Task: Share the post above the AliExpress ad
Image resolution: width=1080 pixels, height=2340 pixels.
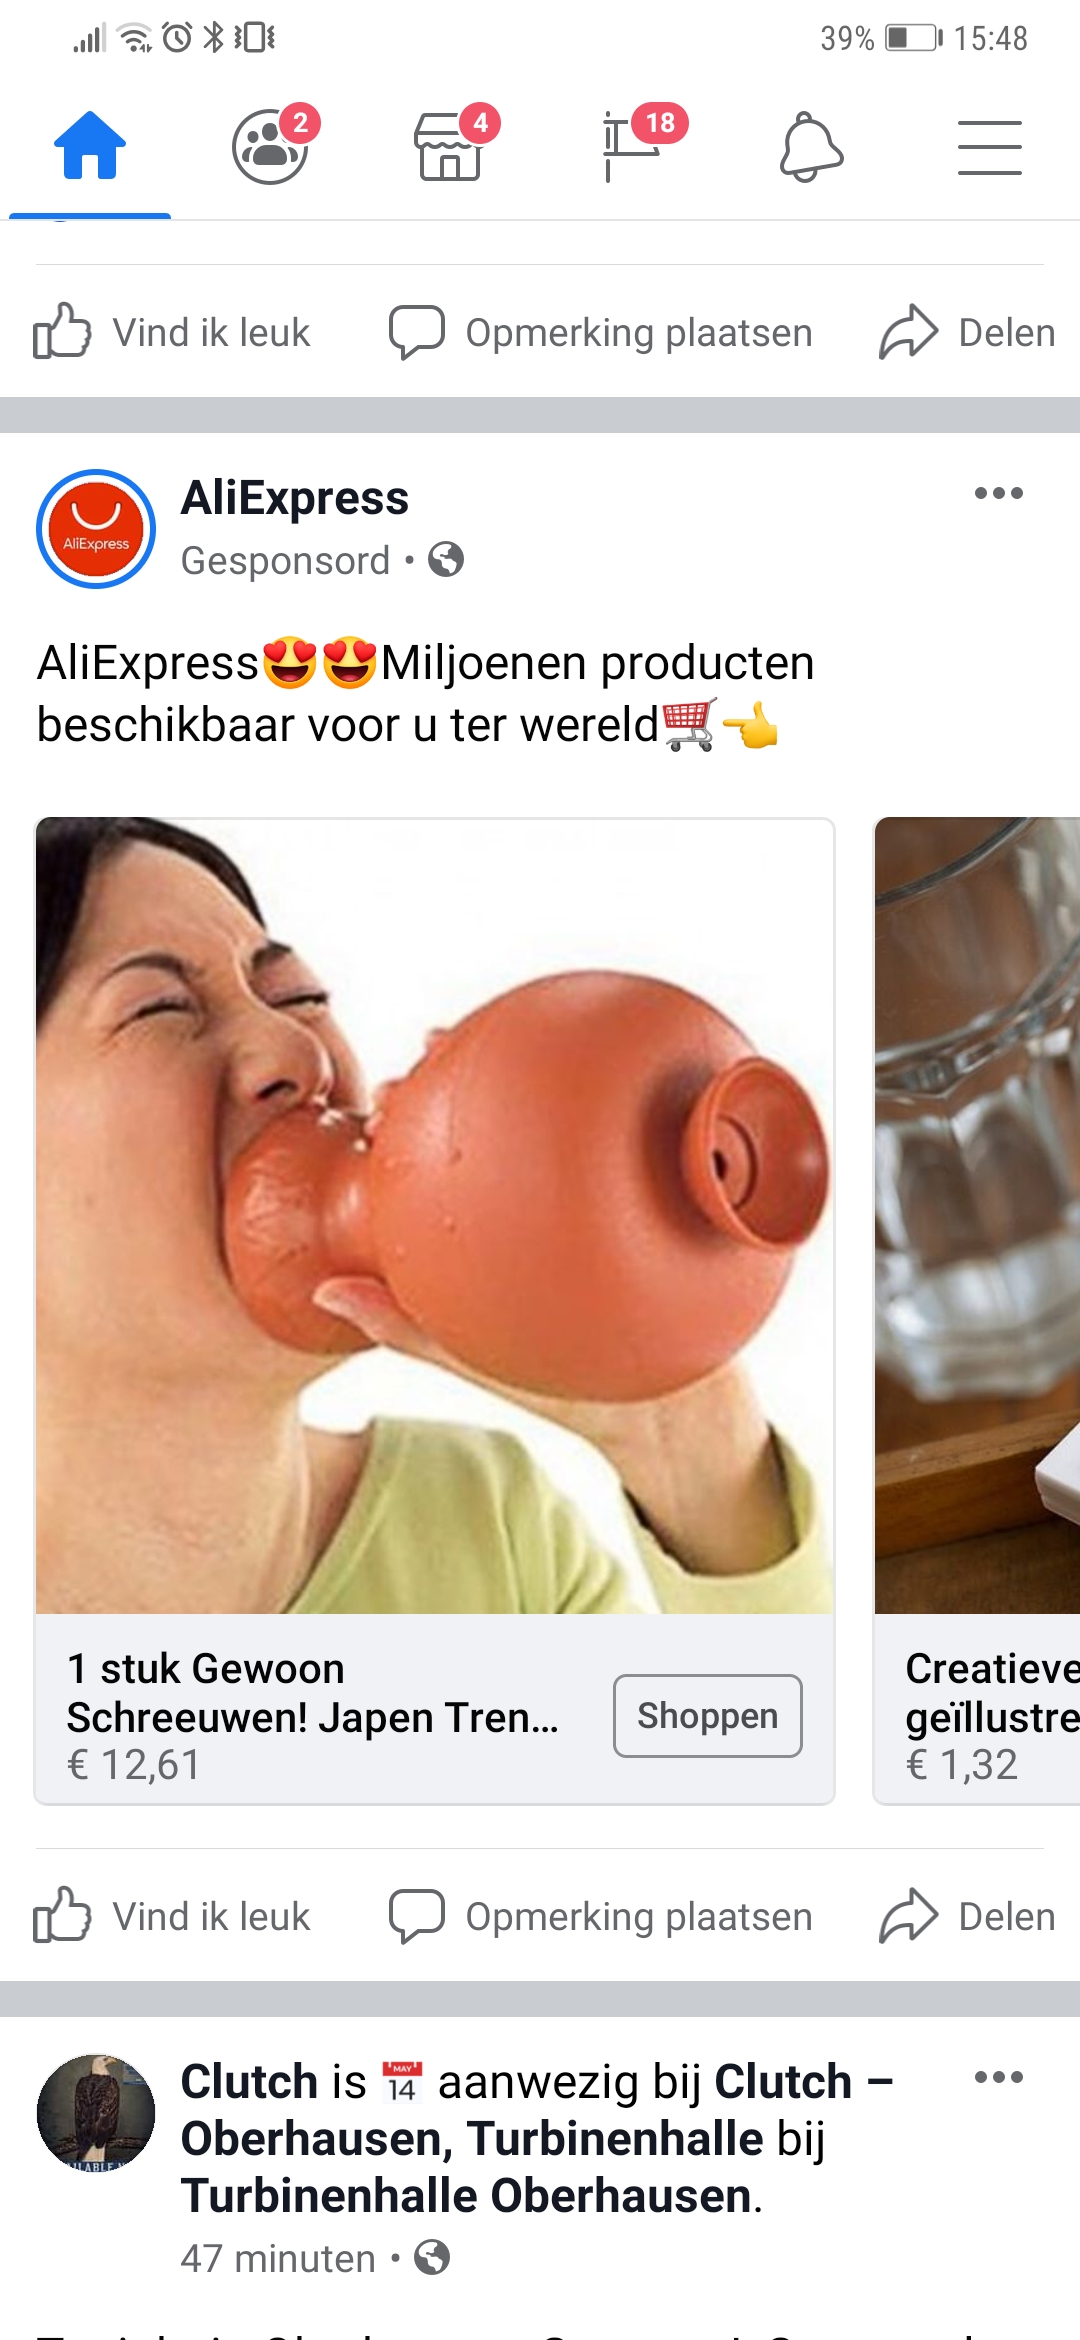Action: pyautogui.click(x=967, y=332)
